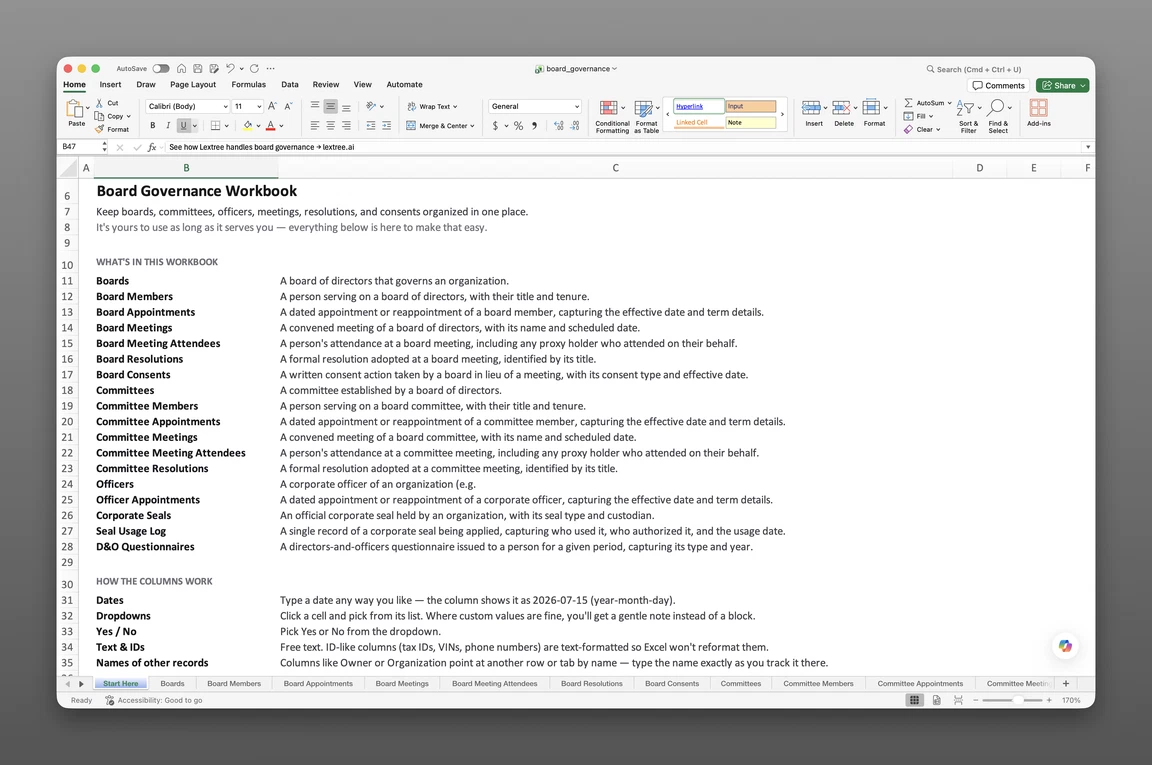Image resolution: width=1152 pixels, height=765 pixels.
Task: Click the Paste clipboard icon
Action: click(x=75, y=109)
